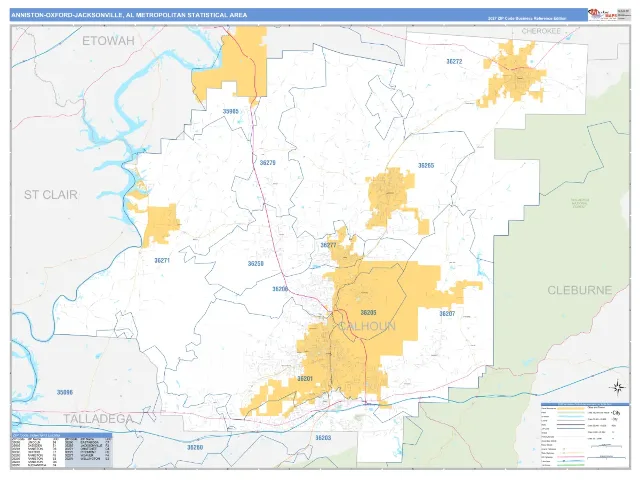
Task: Select ZIP code 36205 label
Action: pyautogui.click(x=368, y=313)
